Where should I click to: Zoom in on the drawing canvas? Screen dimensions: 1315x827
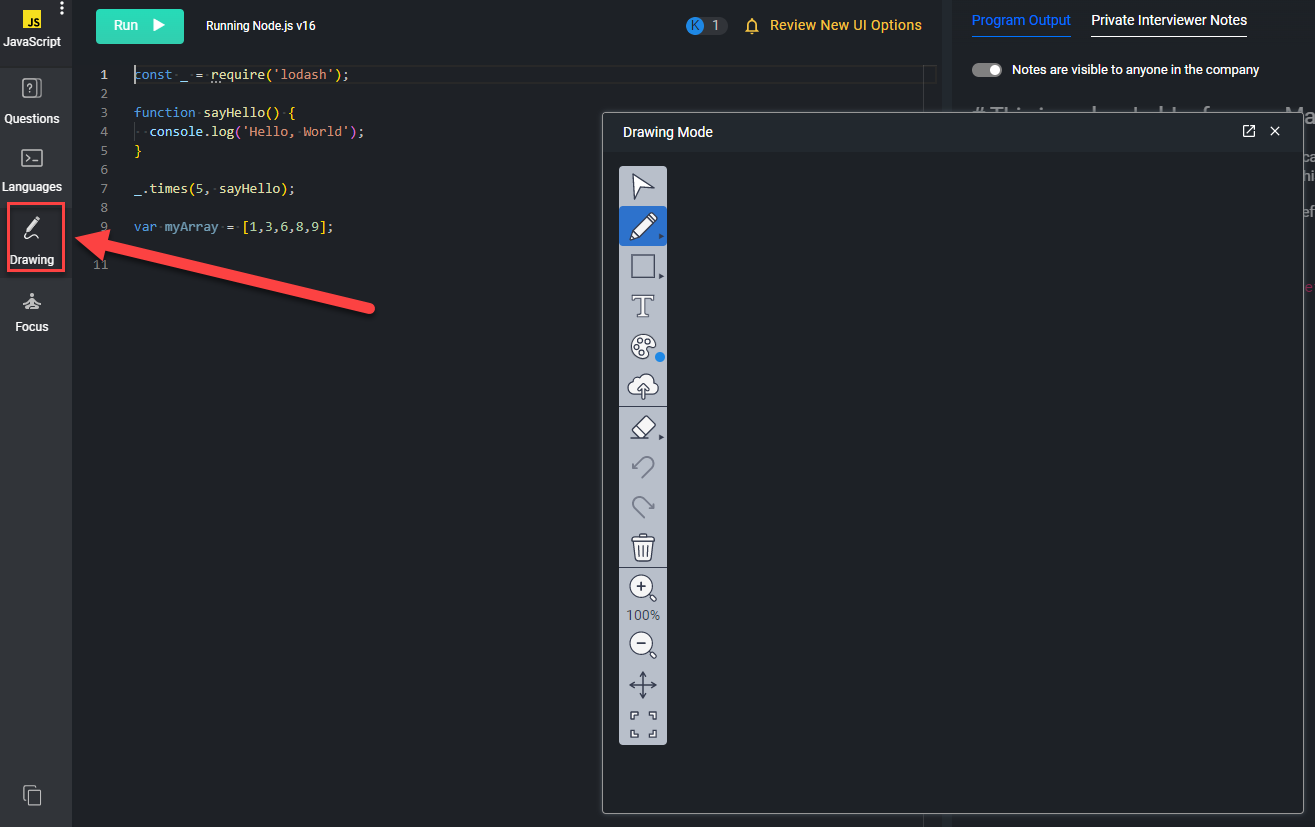click(x=643, y=589)
